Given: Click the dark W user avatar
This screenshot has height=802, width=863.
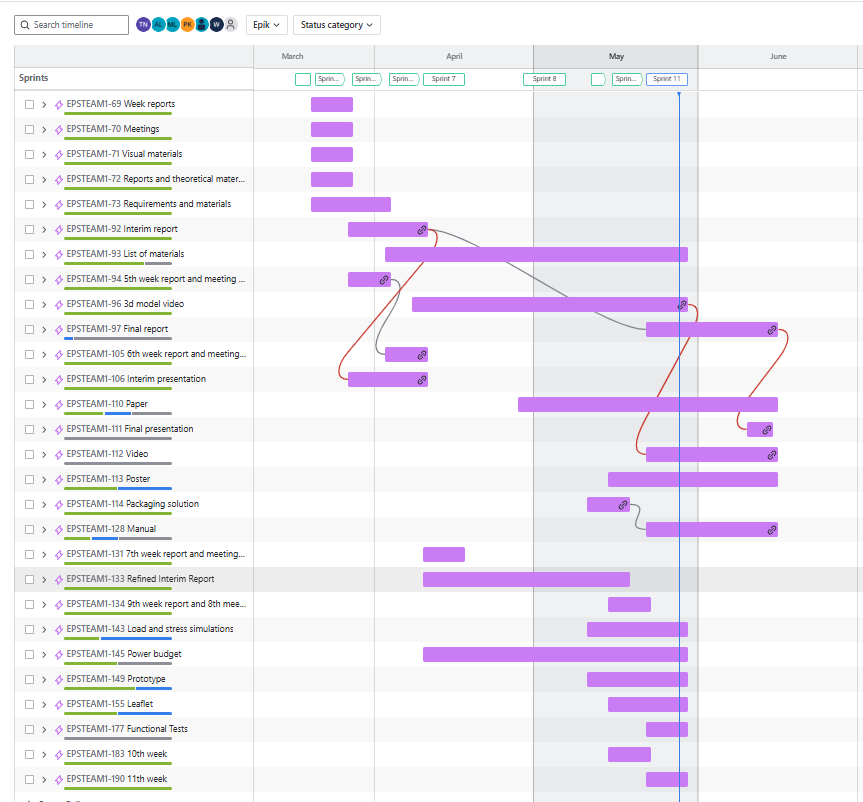Looking at the screenshot, I should [216, 24].
